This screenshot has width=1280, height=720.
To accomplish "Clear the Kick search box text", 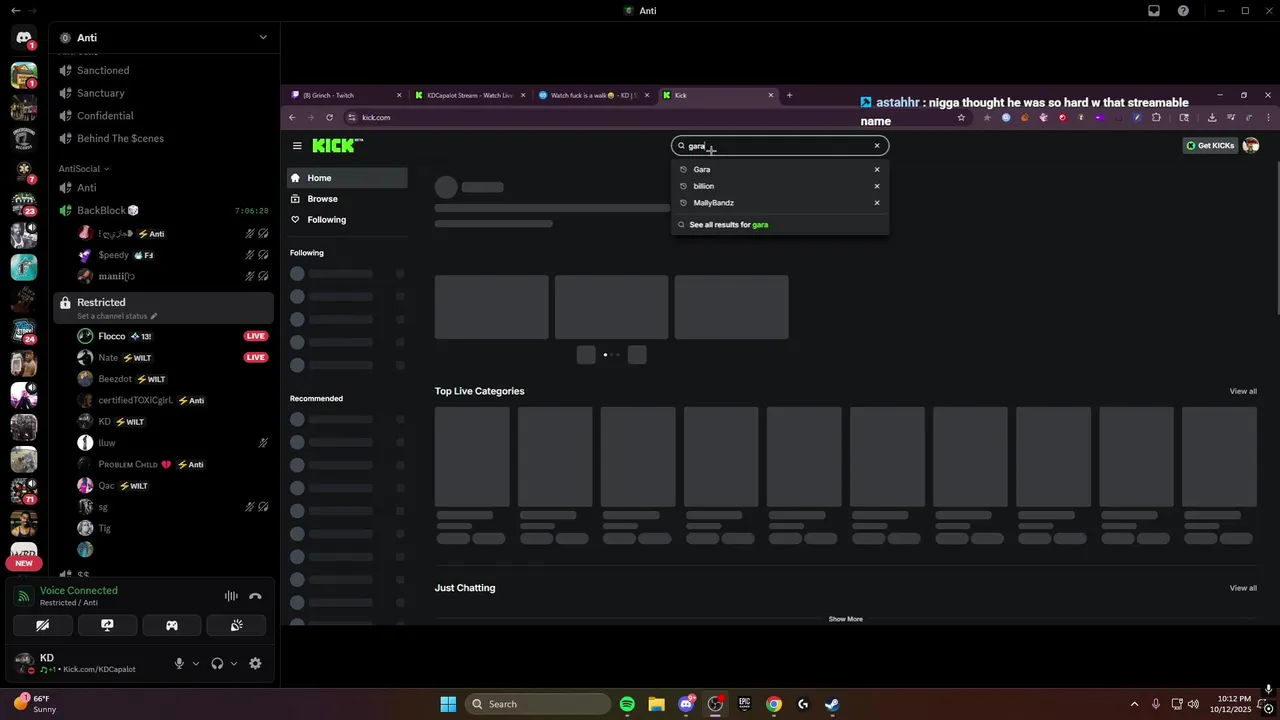I will pyautogui.click(x=877, y=146).
